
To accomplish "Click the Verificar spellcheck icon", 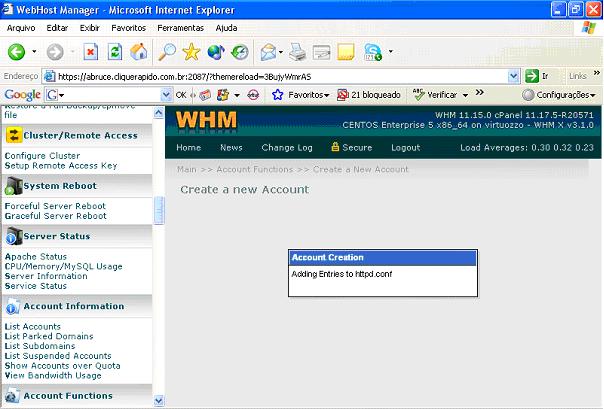I will [418, 95].
